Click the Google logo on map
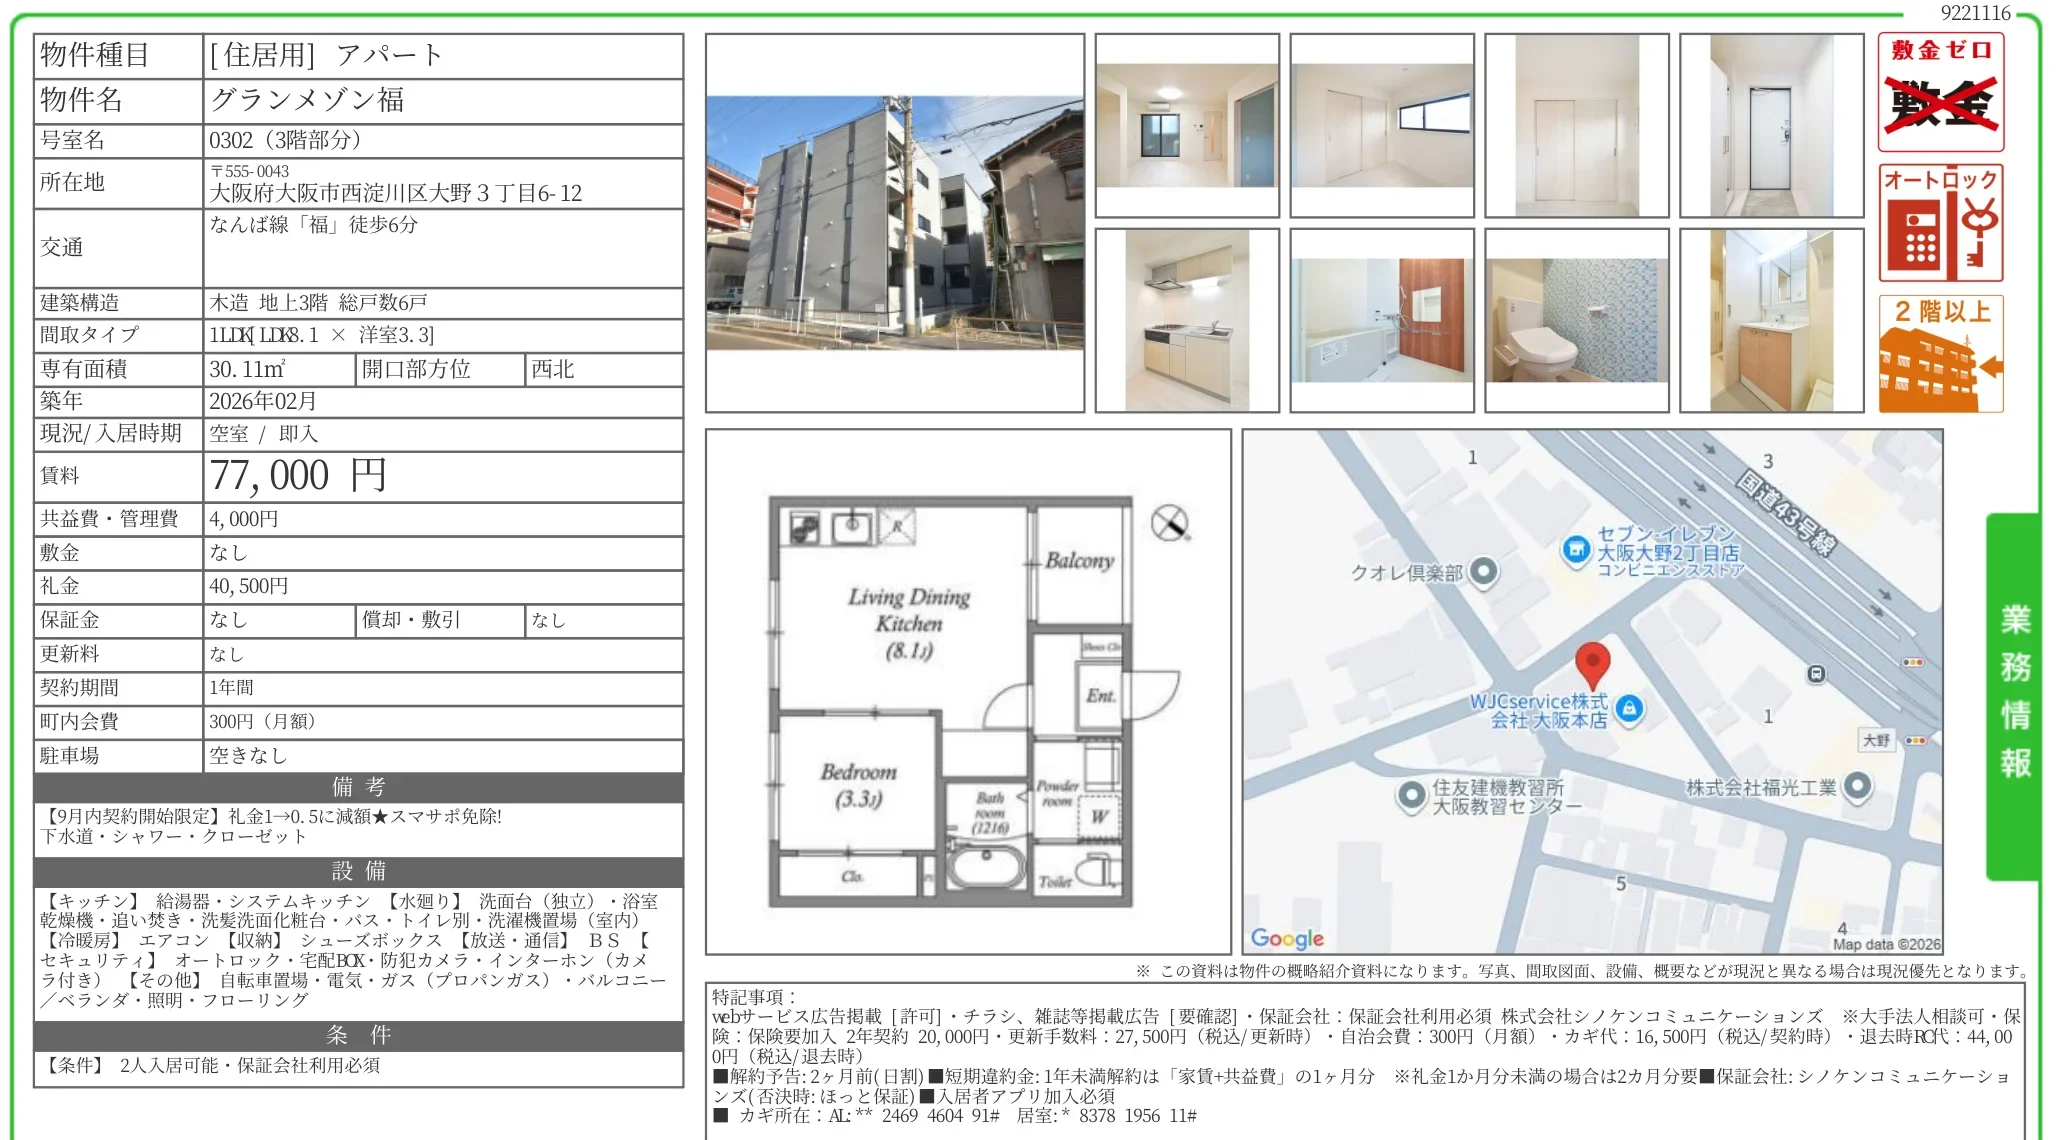This screenshot has height=1140, width=2056. point(1287,938)
